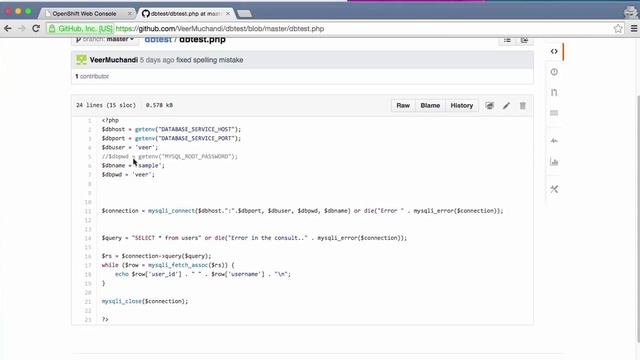Open Graphs icon in repo sidebar

point(554,162)
